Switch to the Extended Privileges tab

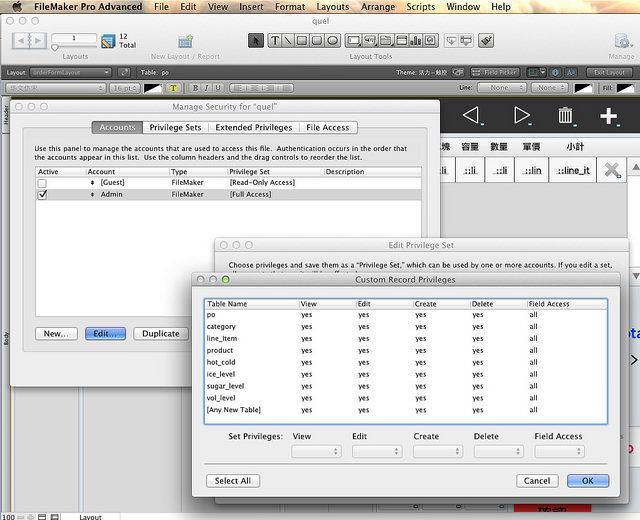coord(254,127)
